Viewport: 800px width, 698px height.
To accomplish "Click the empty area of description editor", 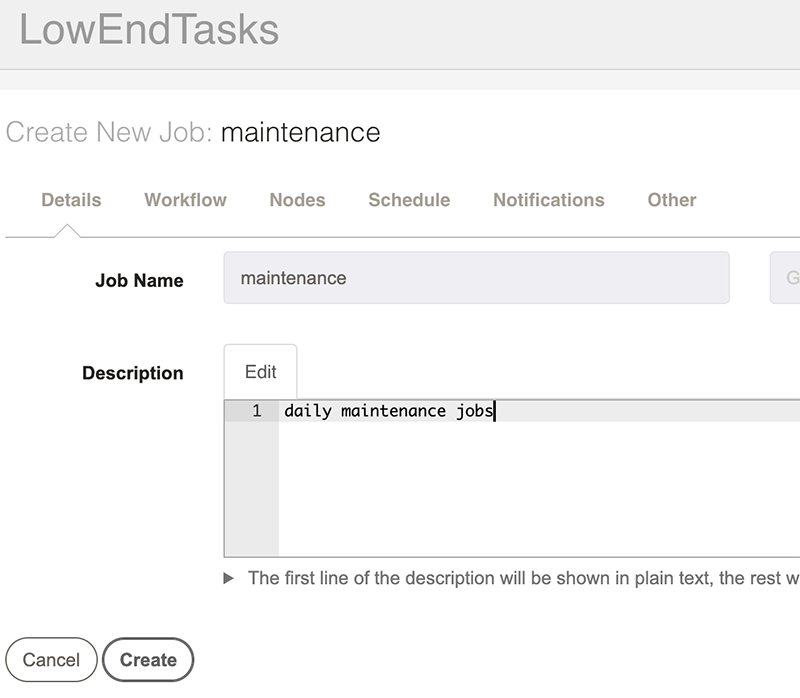I will coord(539,488).
